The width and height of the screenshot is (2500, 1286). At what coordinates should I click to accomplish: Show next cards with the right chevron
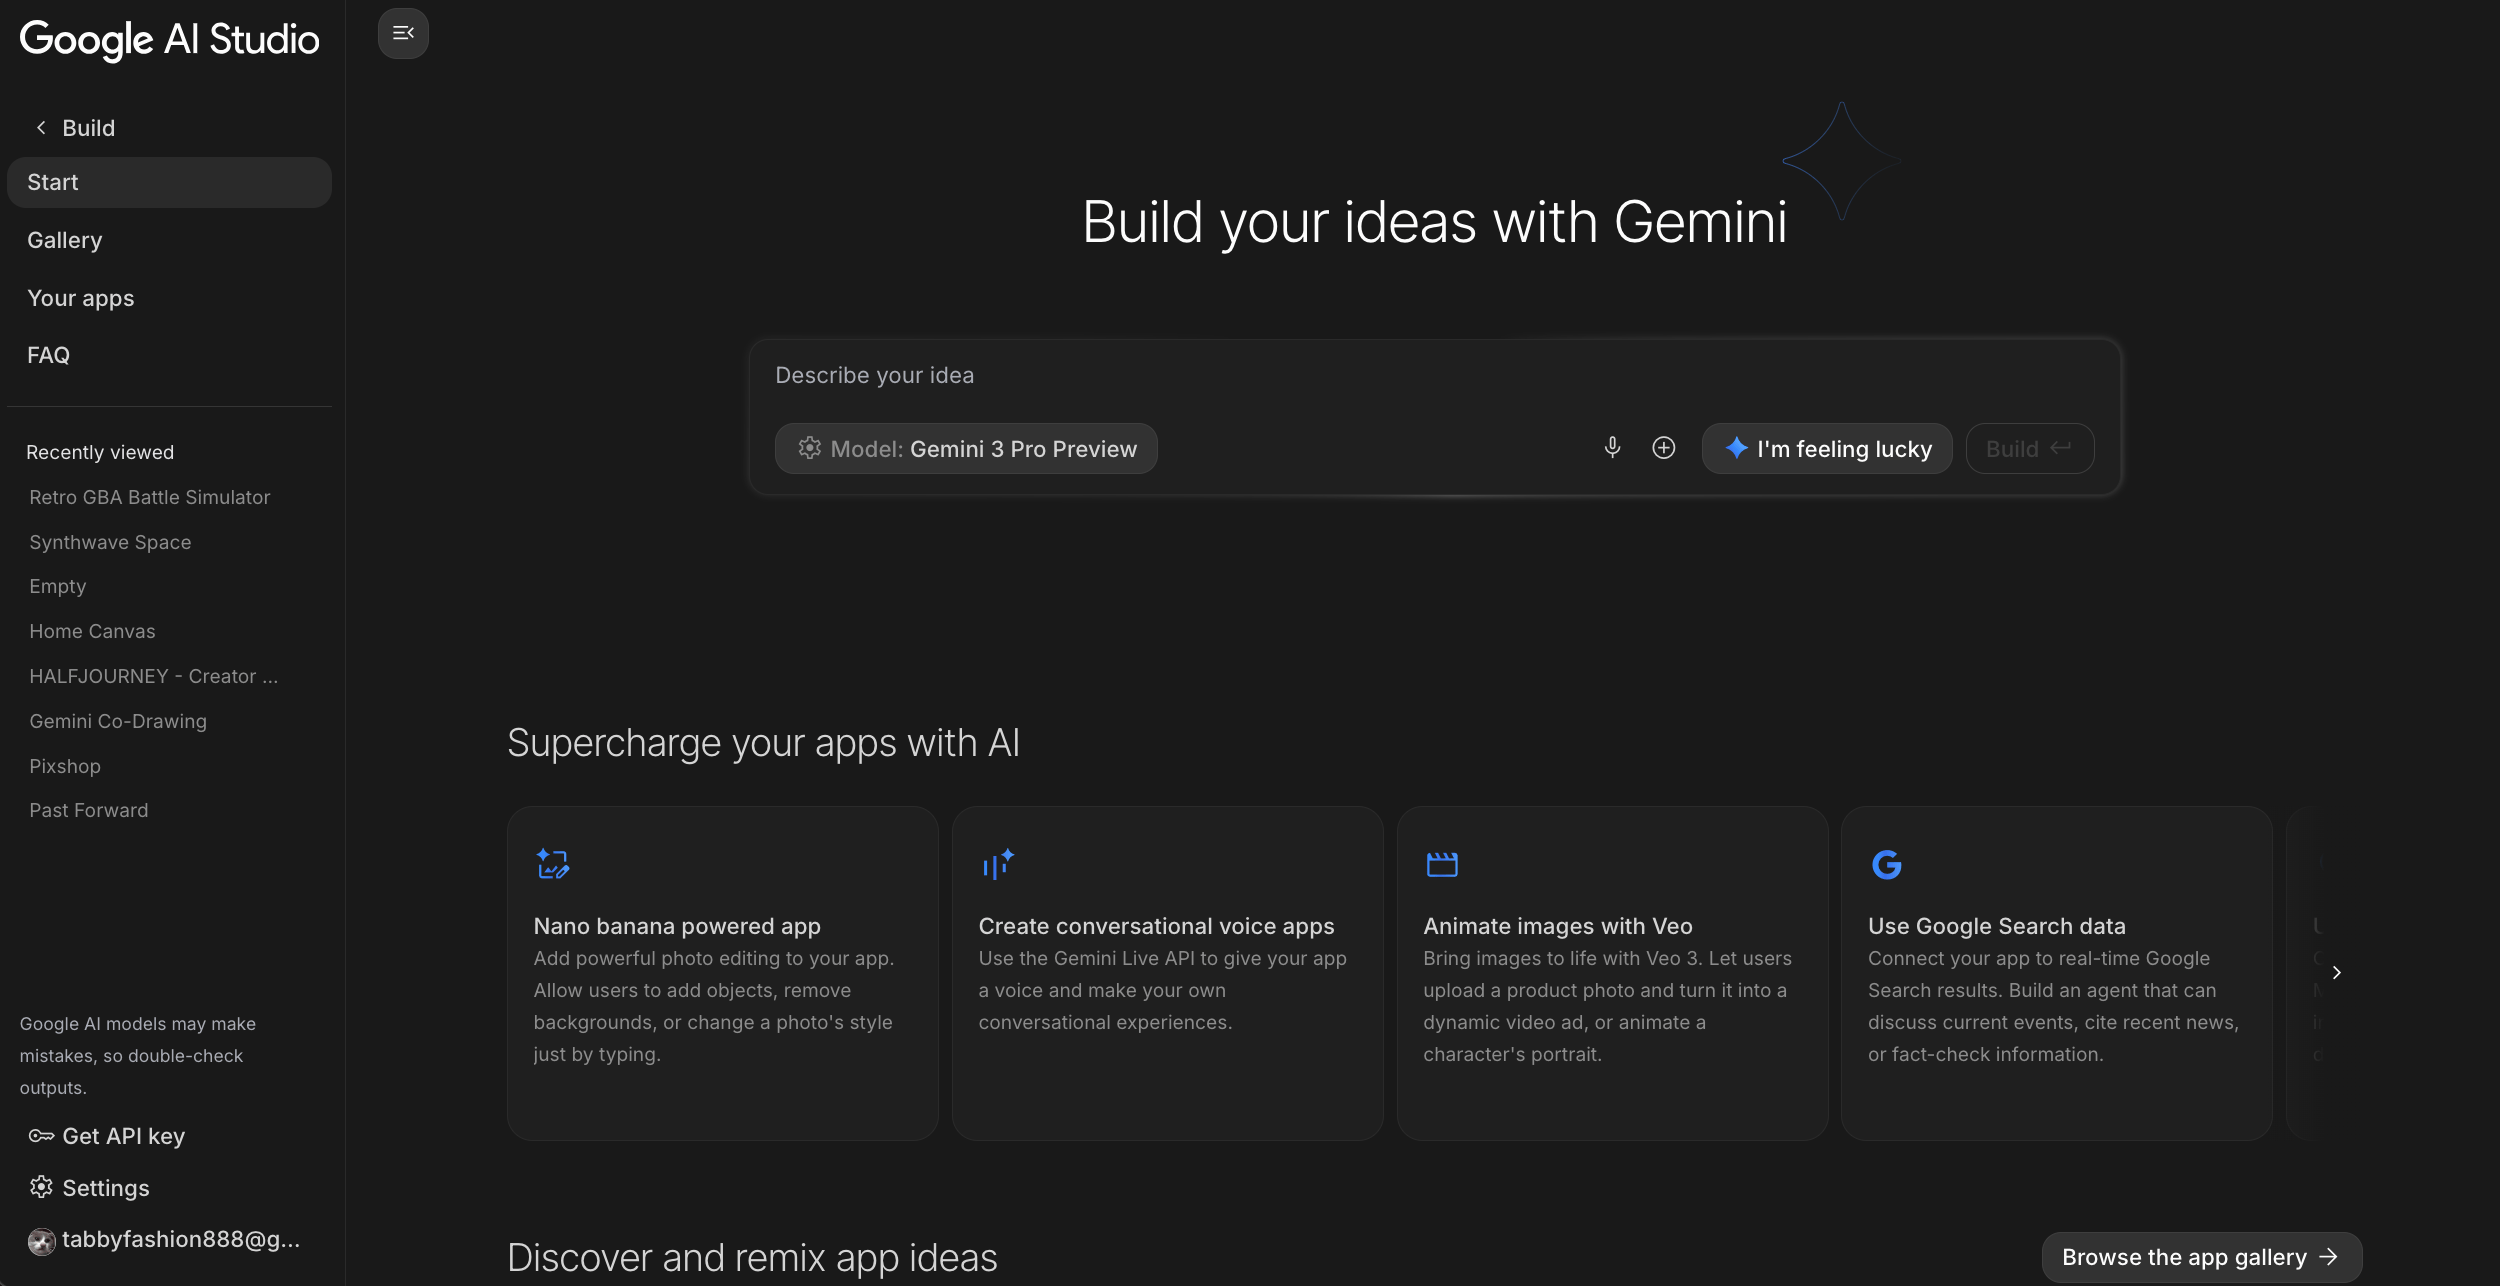tap(2336, 973)
